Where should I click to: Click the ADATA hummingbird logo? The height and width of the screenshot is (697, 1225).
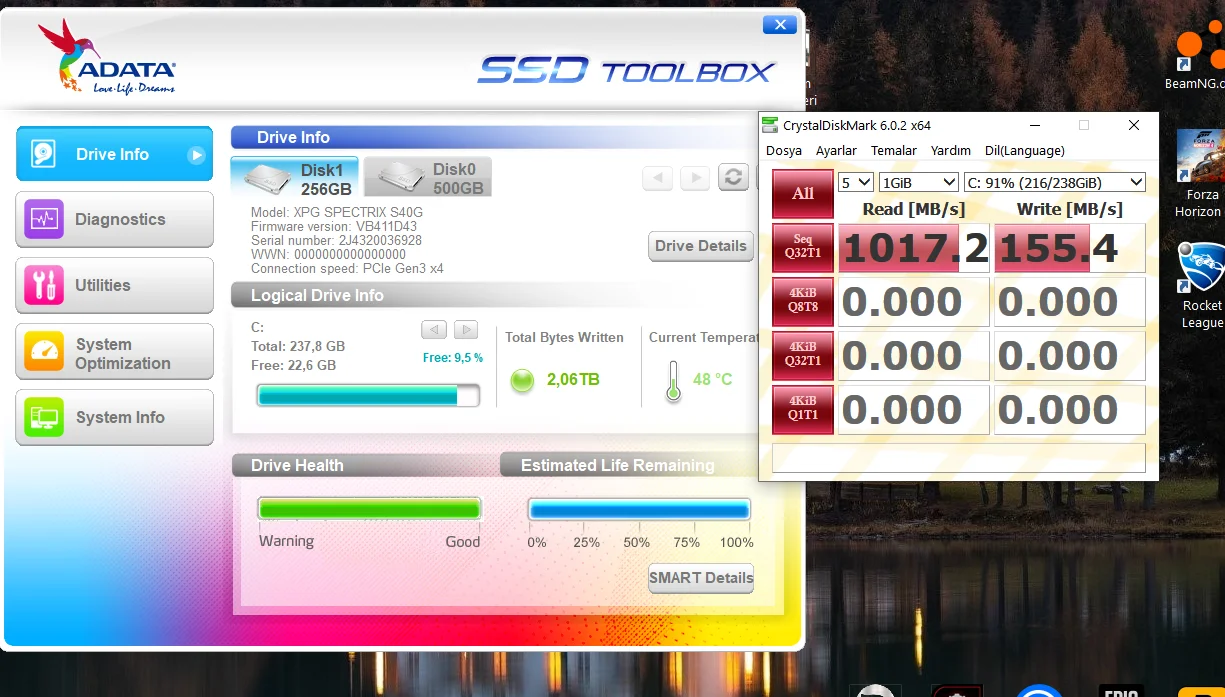point(107,58)
